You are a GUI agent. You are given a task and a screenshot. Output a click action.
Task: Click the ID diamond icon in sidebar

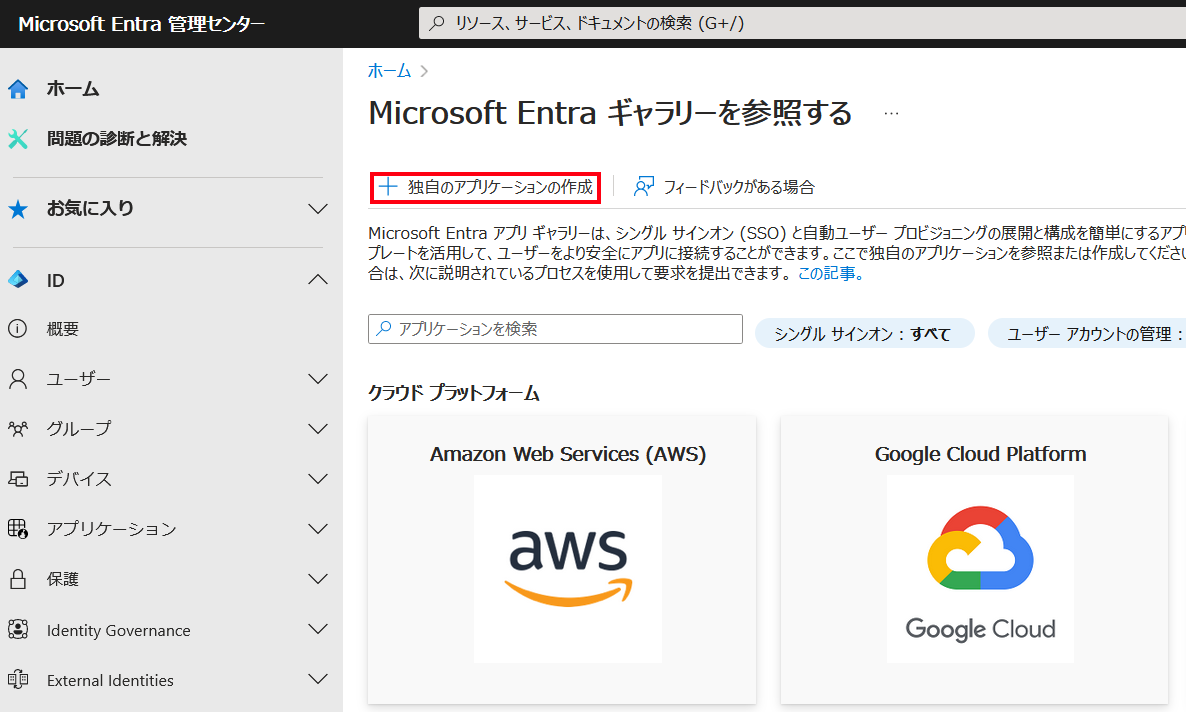pyautogui.click(x=18, y=280)
